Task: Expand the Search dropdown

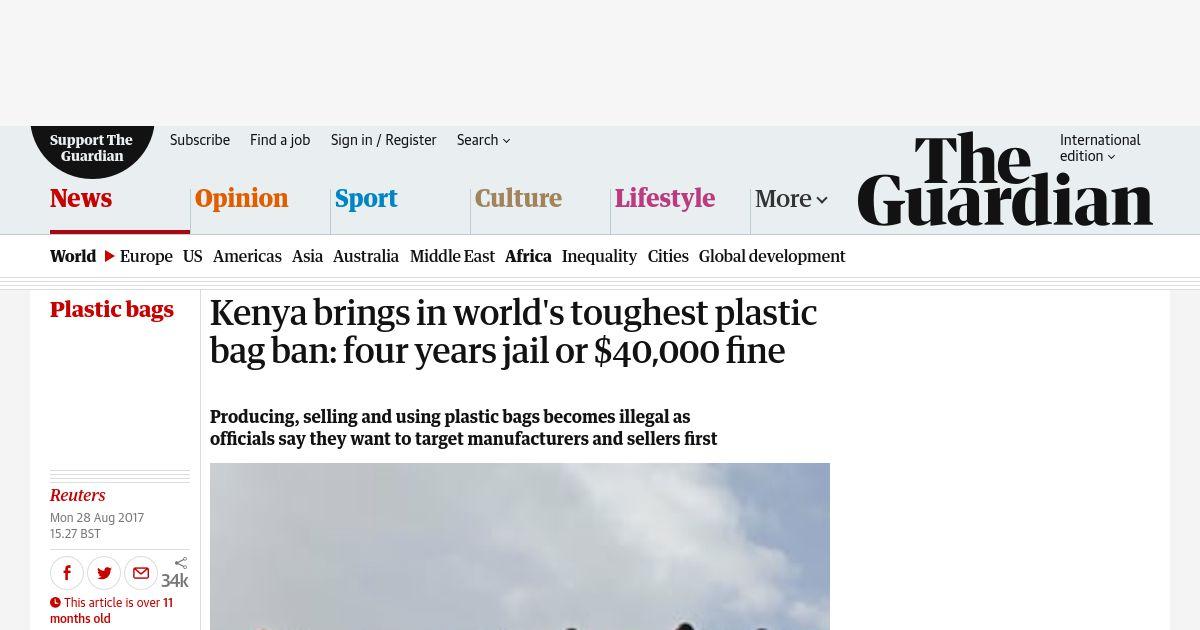Action: pos(483,140)
